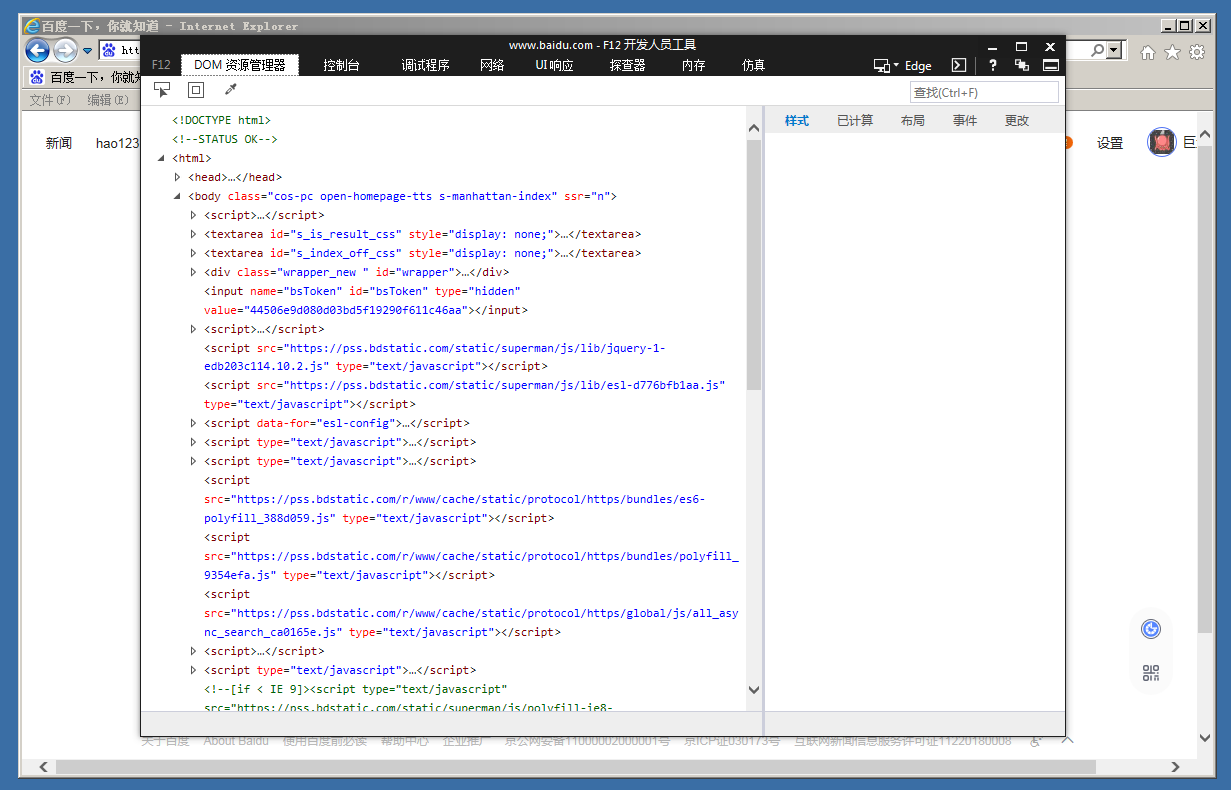Select the 百度一下 browser tab
Viewport: 1231px width, 790px height.
pos(82,77)
